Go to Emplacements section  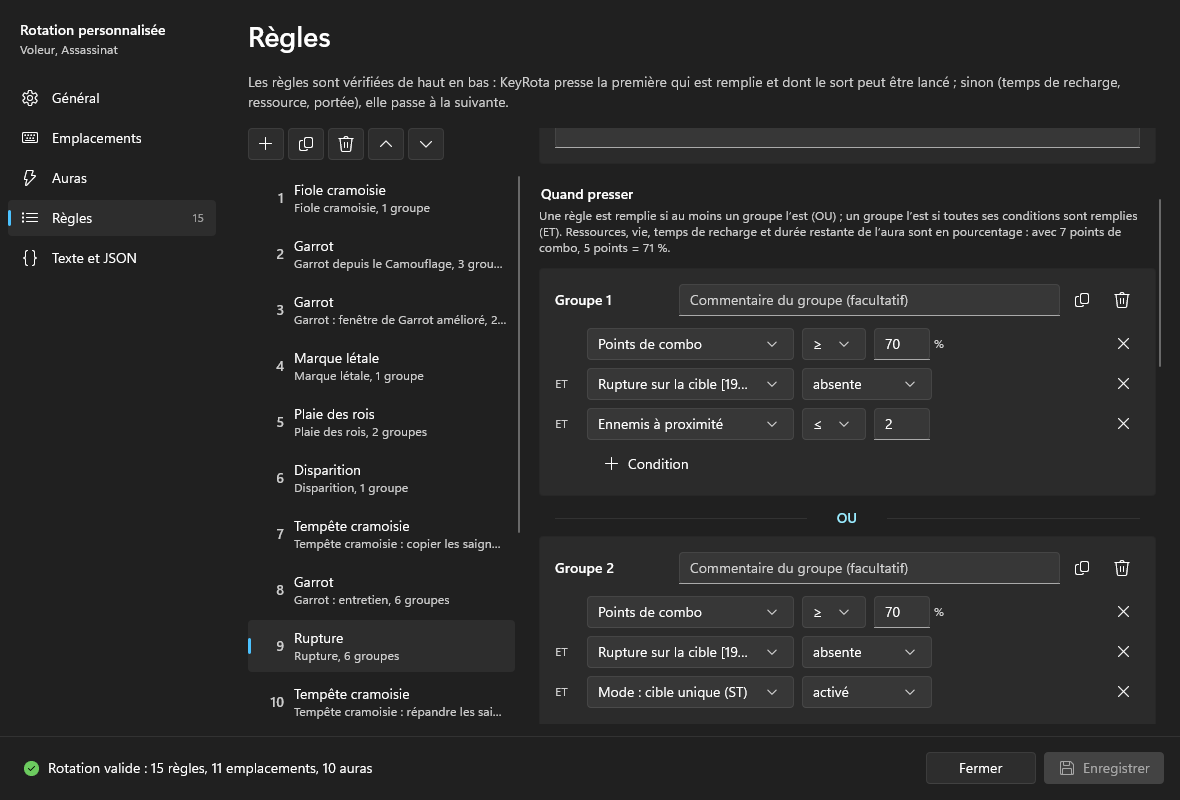pyautogui.click(x=111, y=138)
